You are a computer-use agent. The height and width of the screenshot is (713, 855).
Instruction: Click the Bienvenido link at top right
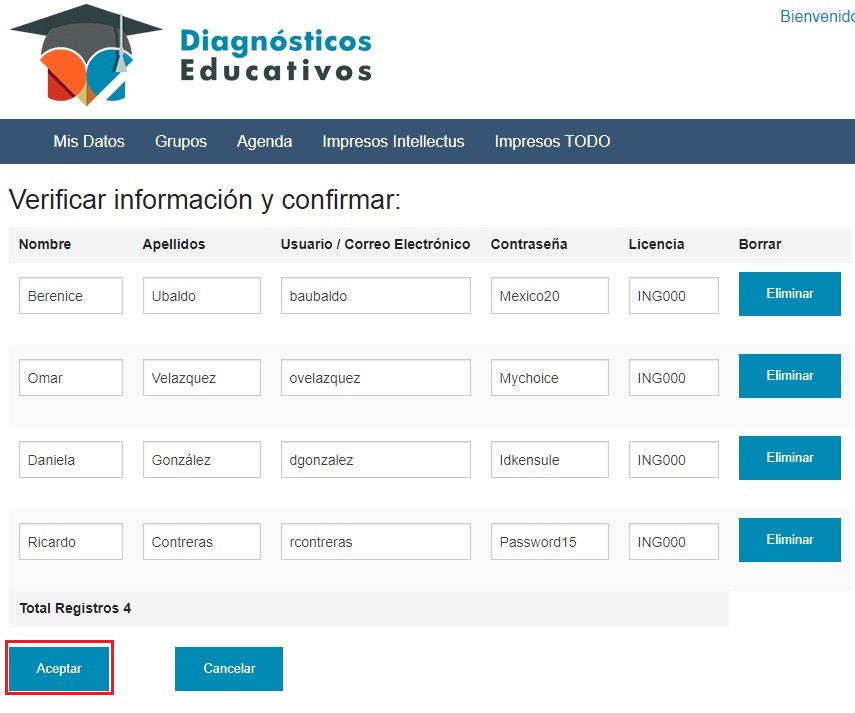[x=817, y=16]
